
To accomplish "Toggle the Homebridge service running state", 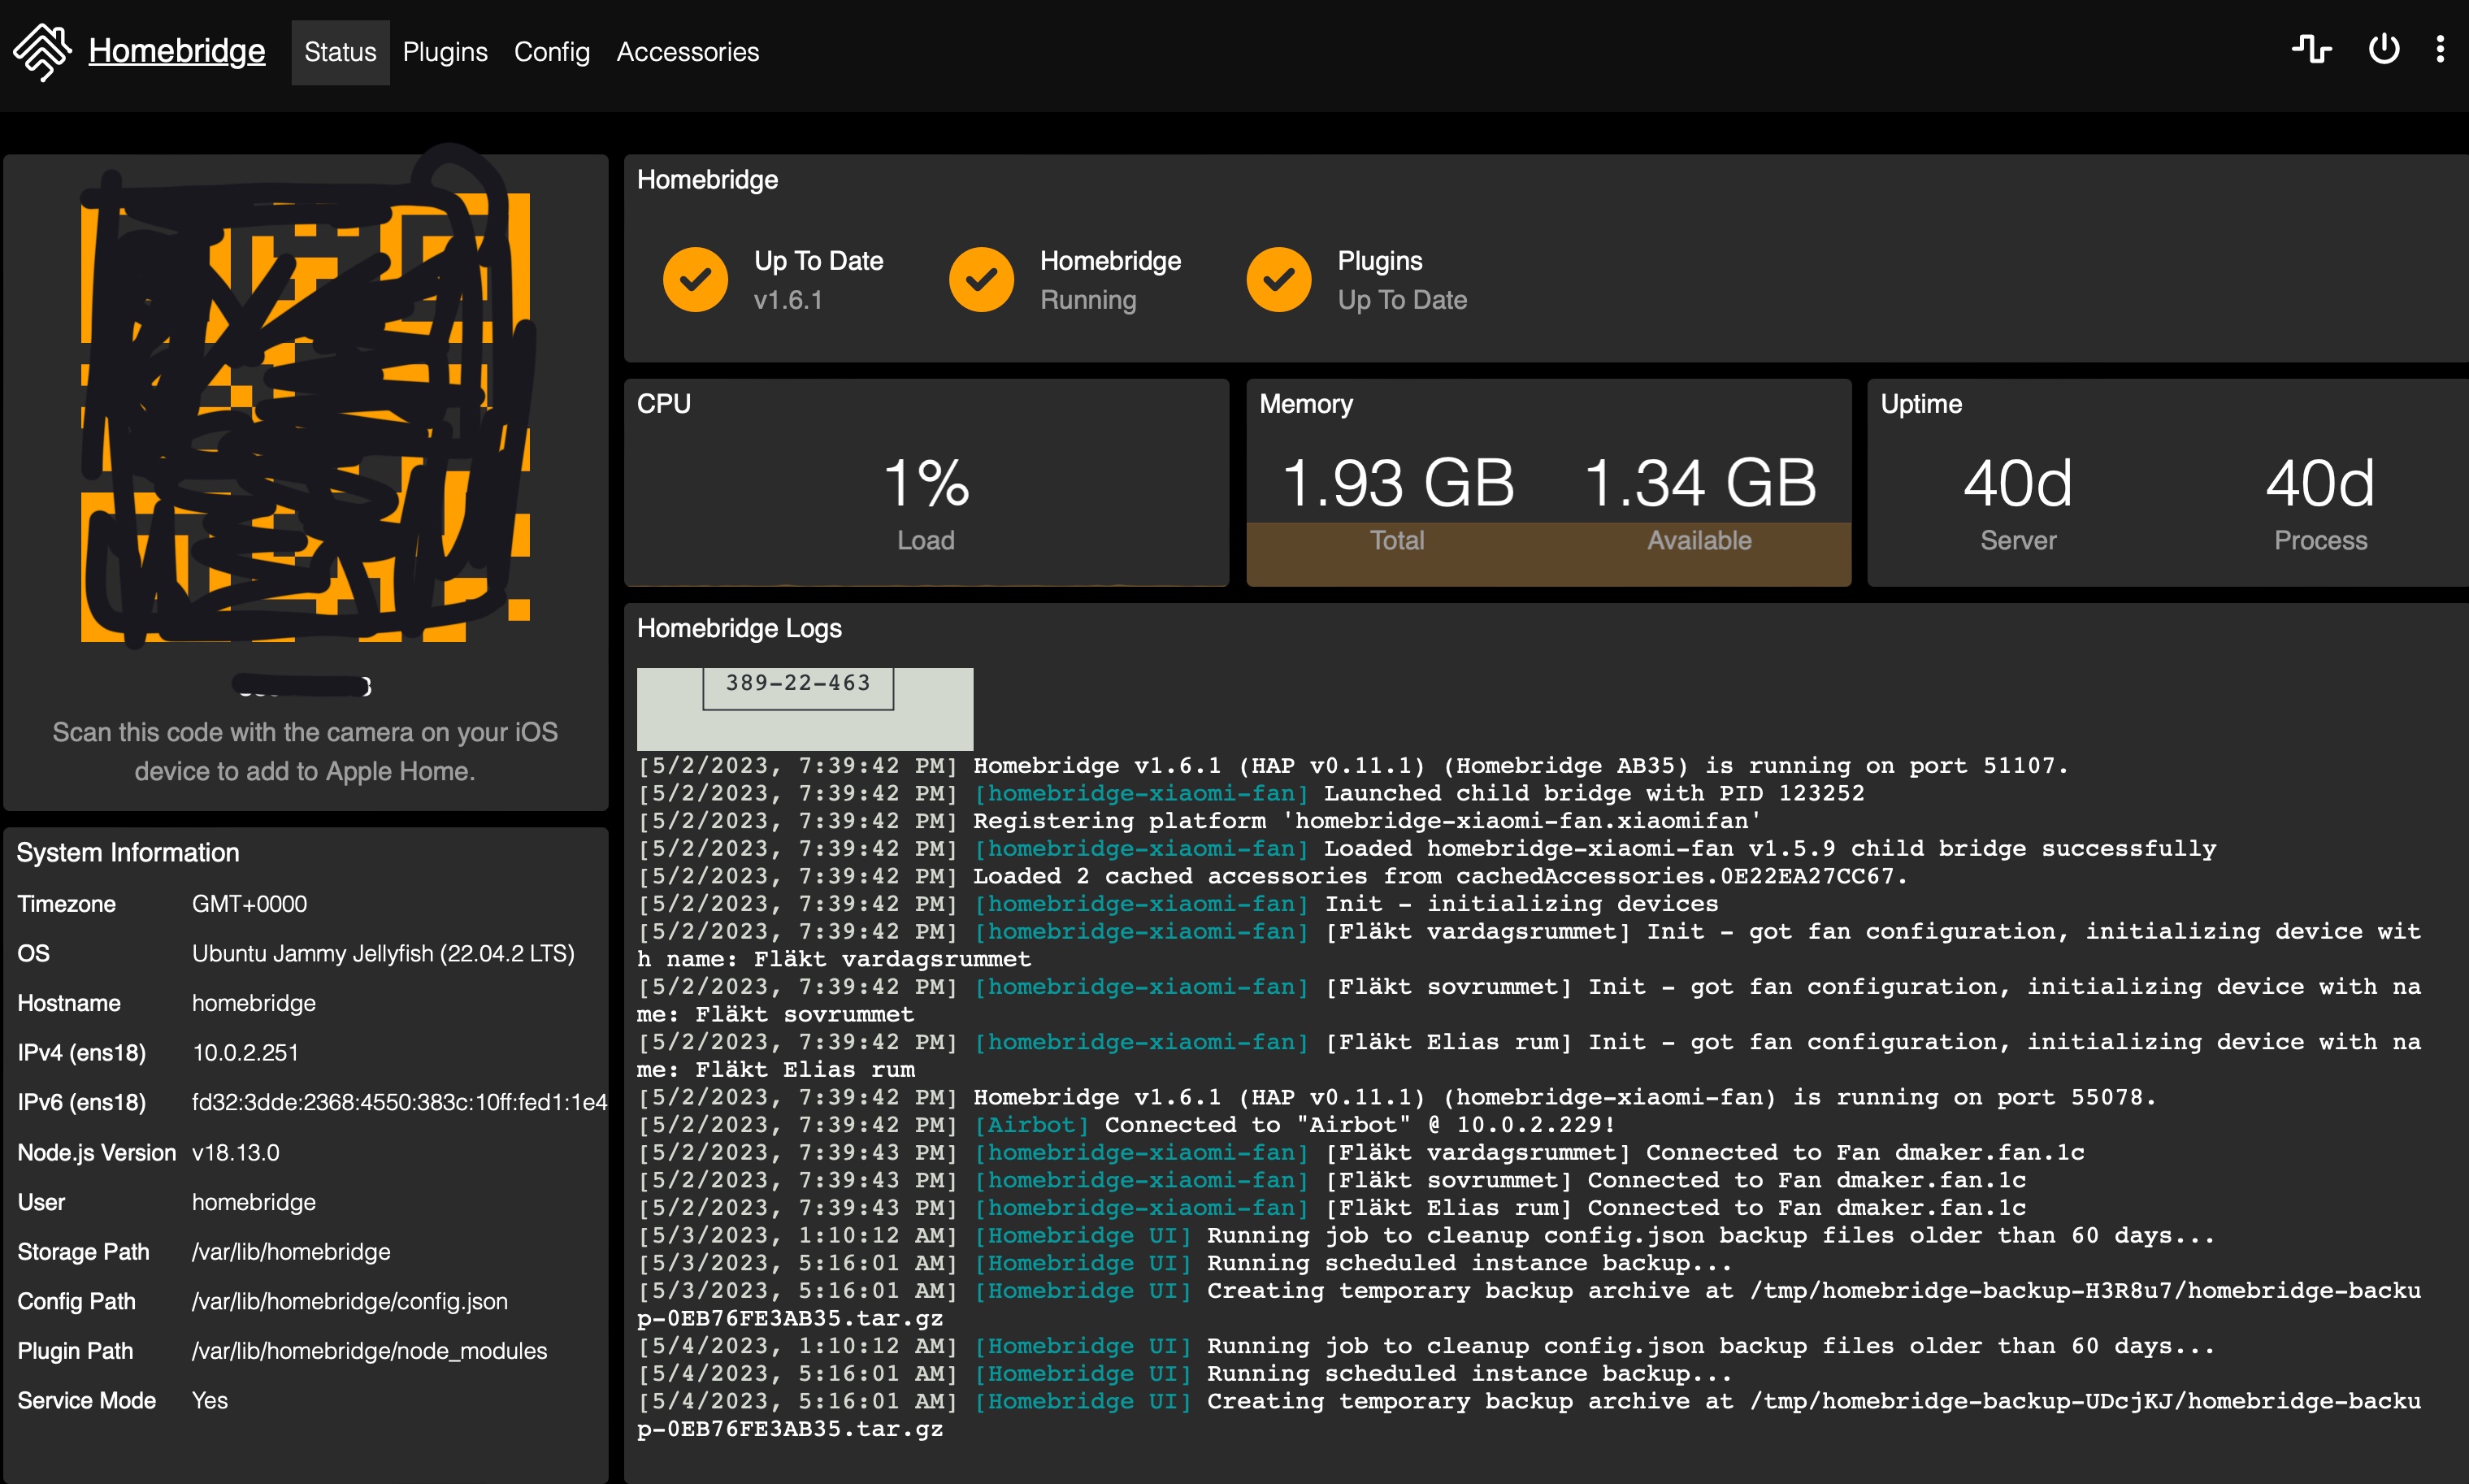I will 2384,50.
